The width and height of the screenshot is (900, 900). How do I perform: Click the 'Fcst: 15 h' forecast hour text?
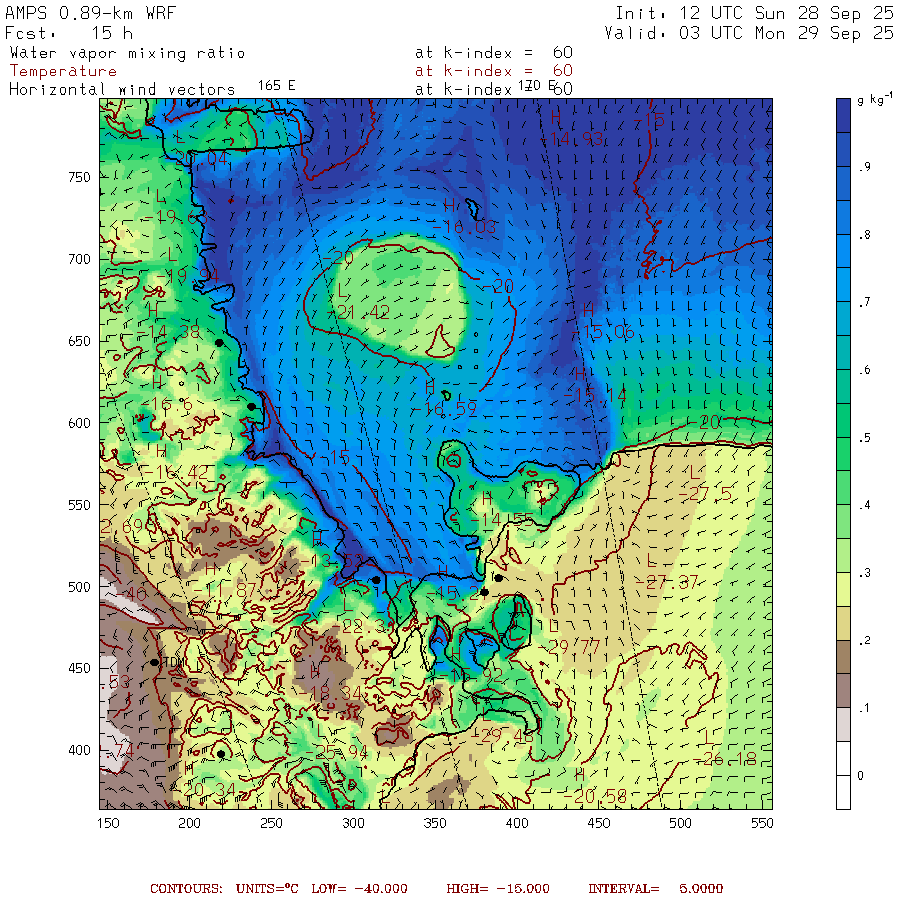click(x=69, y=33)
